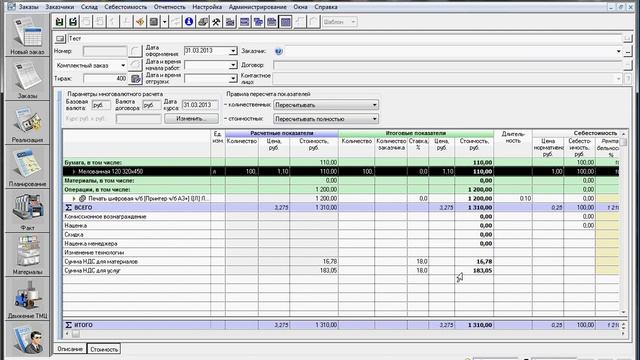Open the arrow next to the grid icon
This screenshot has width=640, height=360.
(x=164, y=22)
